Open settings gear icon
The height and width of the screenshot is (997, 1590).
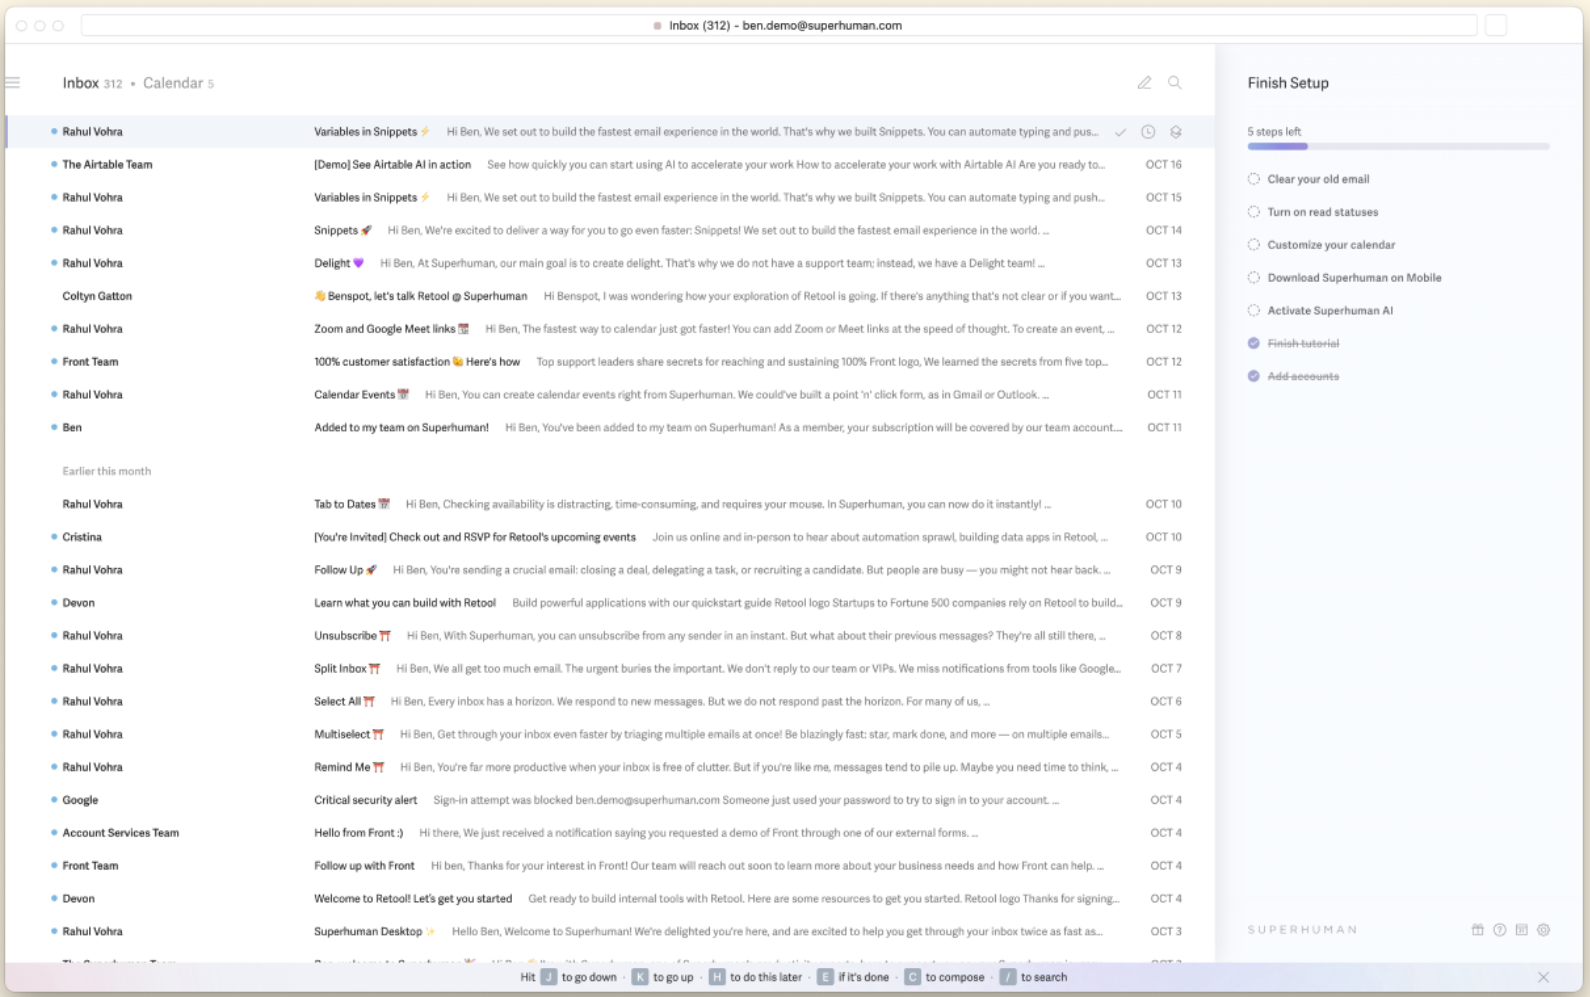click(x=1543, y=930)
